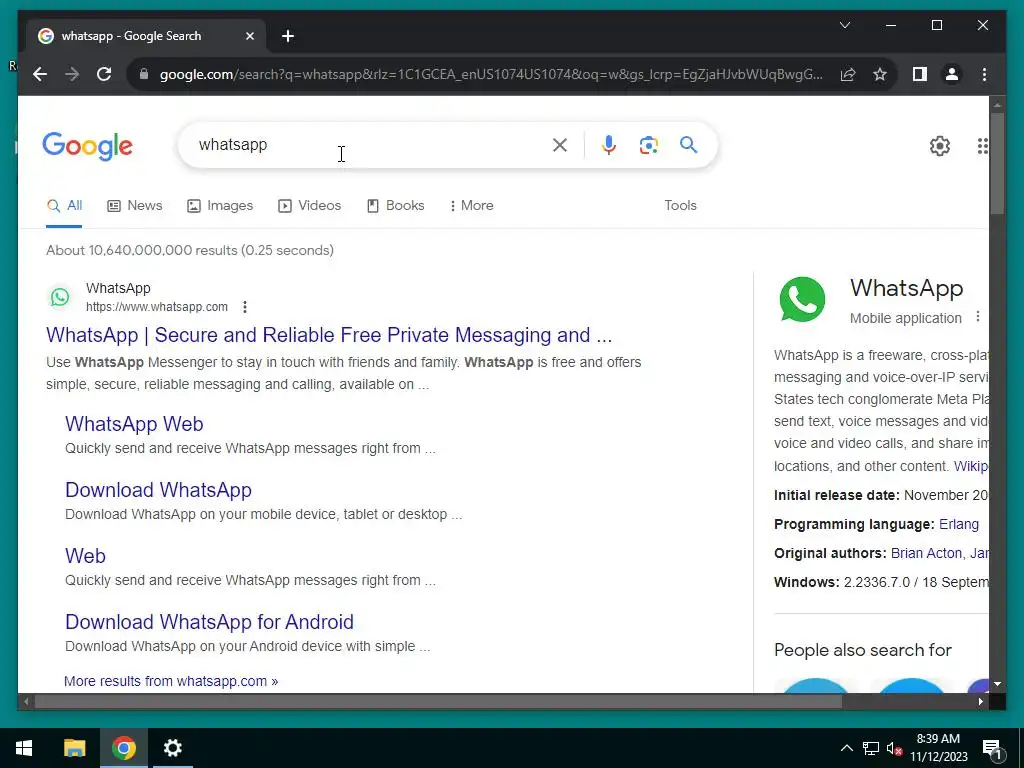Click the Chrome taskbar icon
This screenshot has width=1024, height=768.
tap(123, 748)
